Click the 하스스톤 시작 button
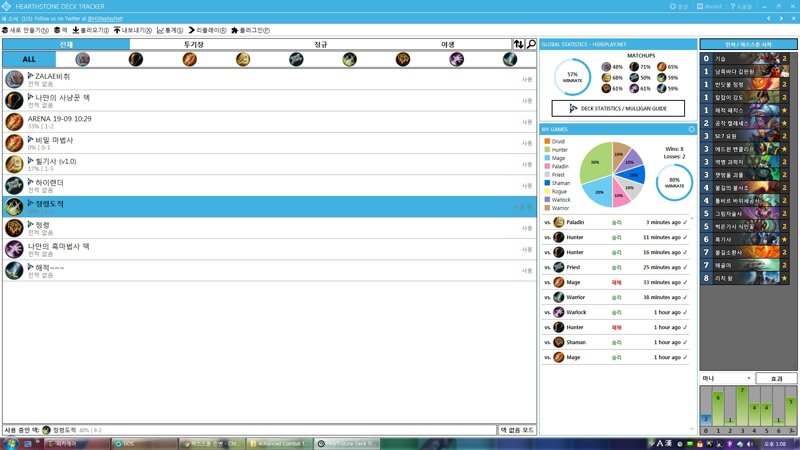The height and width of the screenshot is (450, 800). [x=748, y=44]
